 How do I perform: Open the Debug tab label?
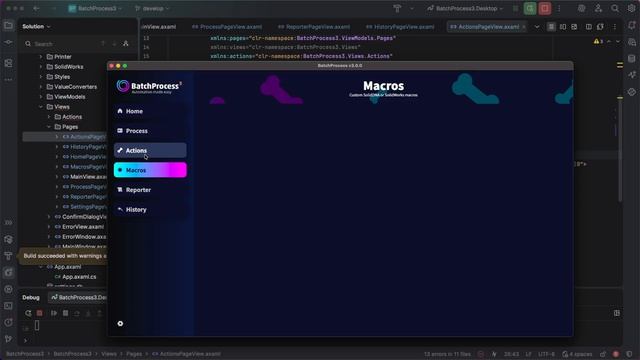(x=31, y=297)
